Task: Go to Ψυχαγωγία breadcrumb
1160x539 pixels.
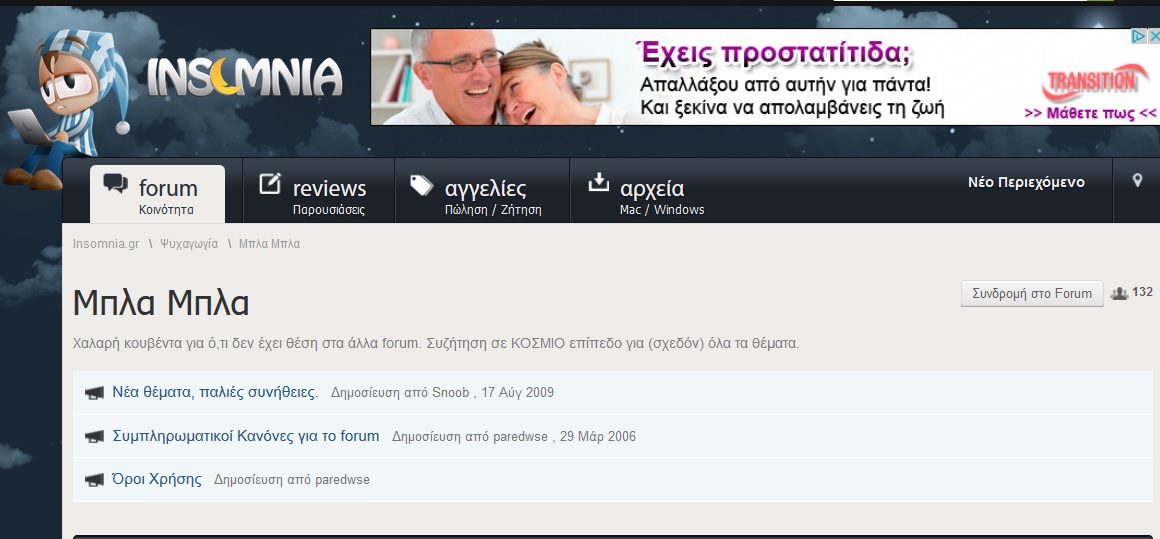Action: pyautogui.click(x=189, y=244)
